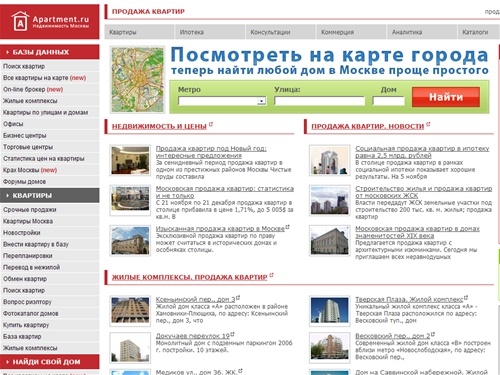Open the Фотокаталог домов link
The width and height of the screenshot is (500, 375).
pos(31,314)
